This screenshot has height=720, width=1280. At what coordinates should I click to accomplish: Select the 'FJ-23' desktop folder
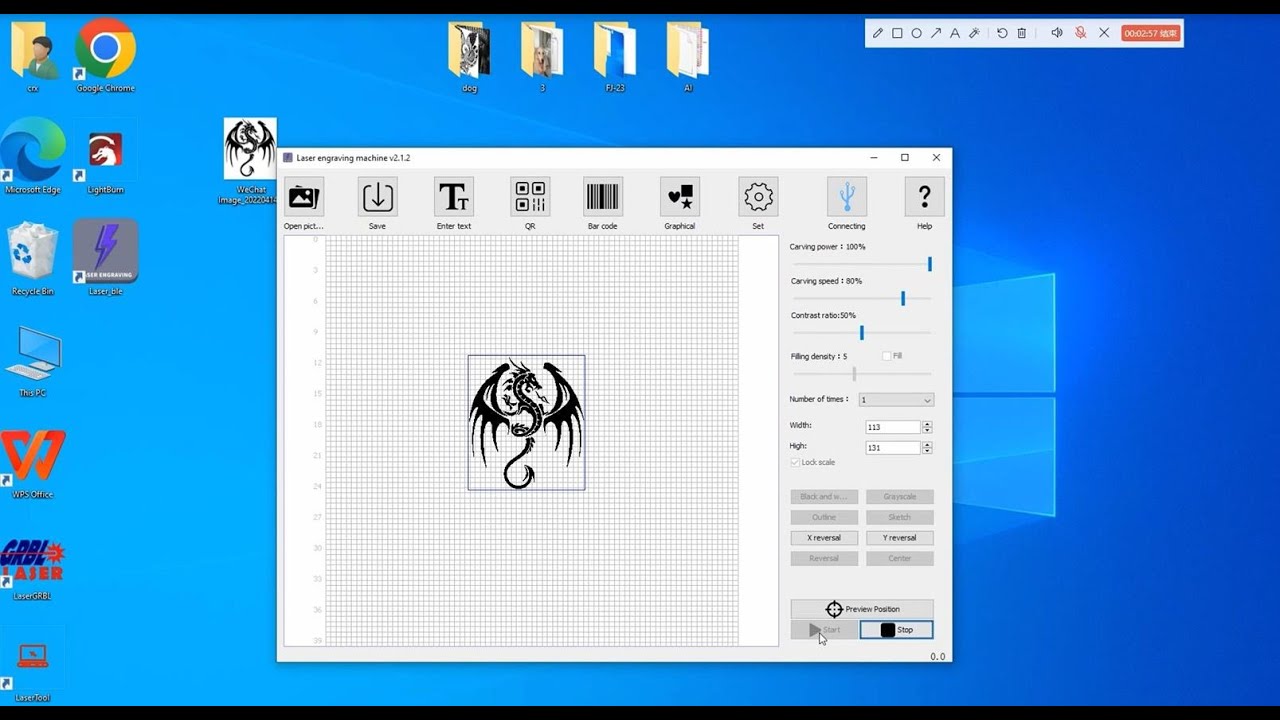click(615, 57)
